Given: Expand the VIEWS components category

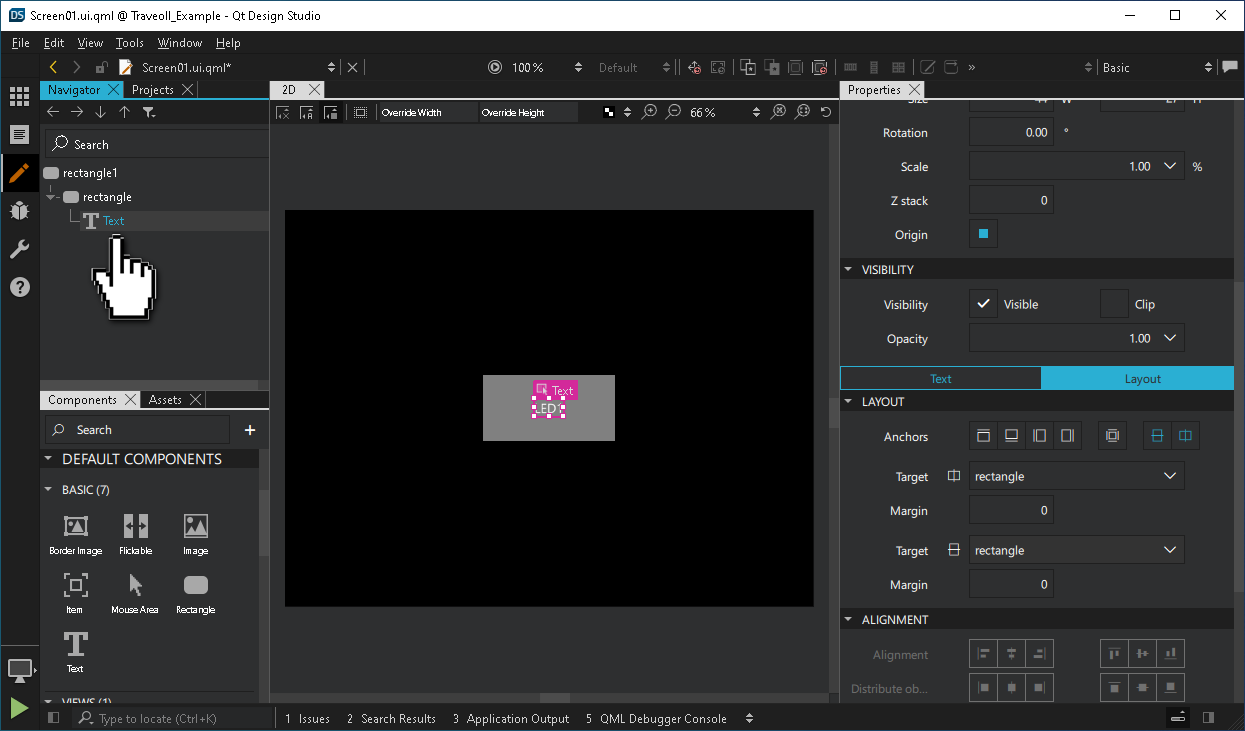Looking at the screenshot, I should click(47, 700).
